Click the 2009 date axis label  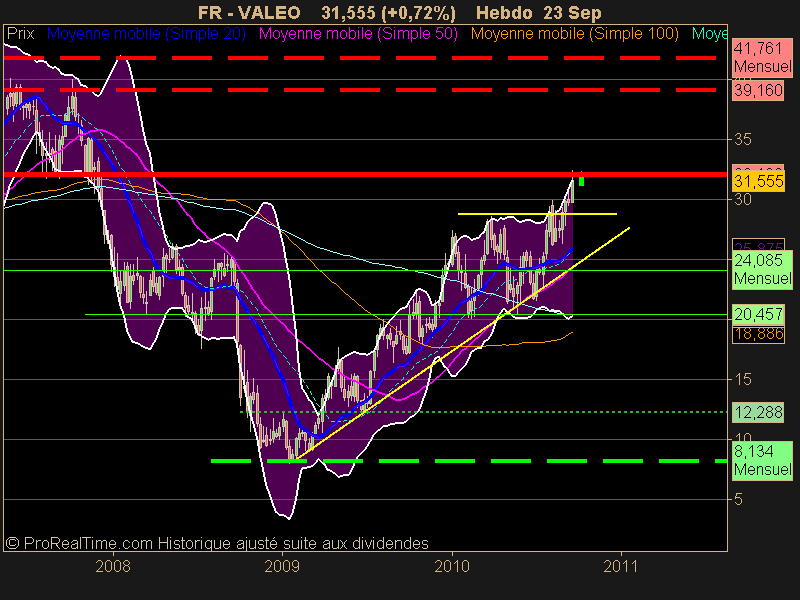282,566
